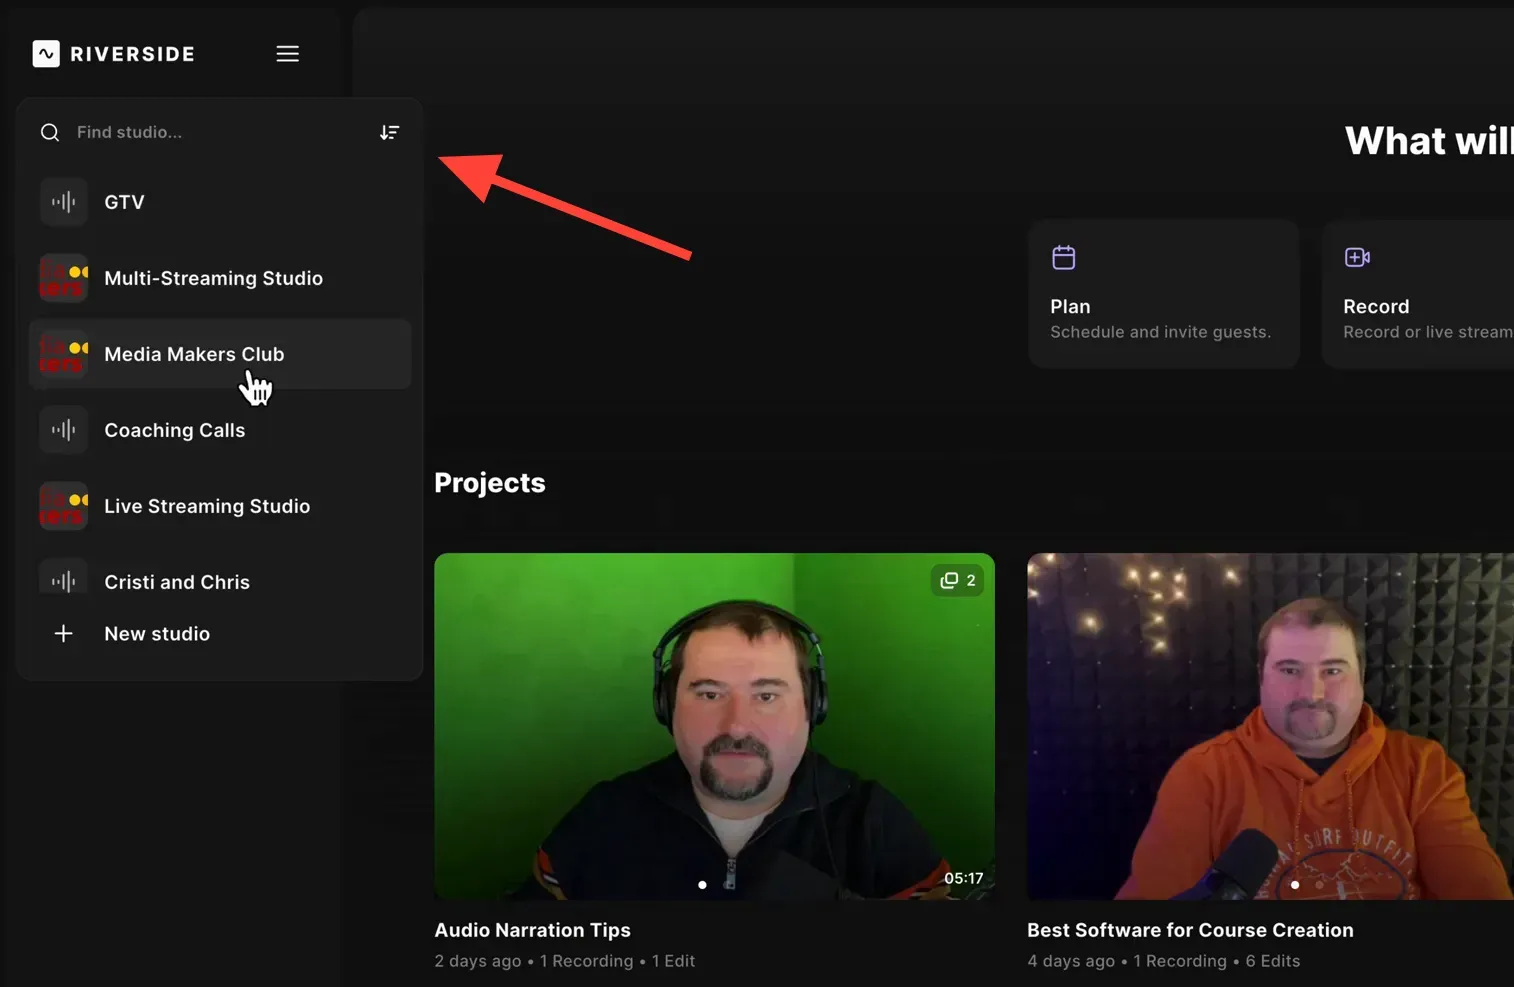Open Multi-Streaming Studio
The image size is (1514, 987).
[x=220, y=278]
